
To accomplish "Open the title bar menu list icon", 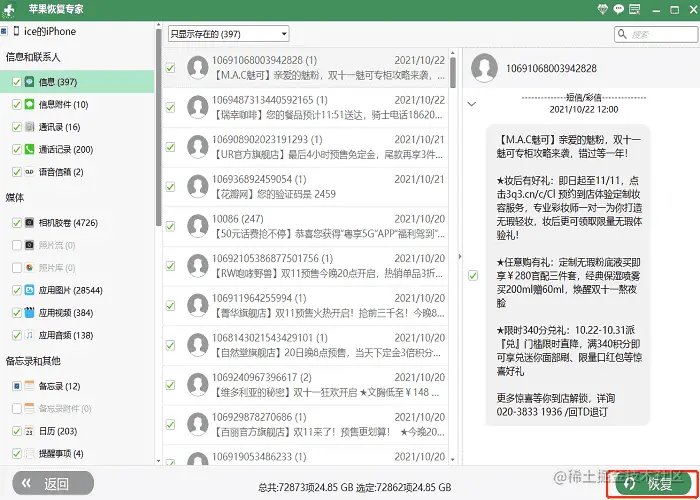I will [634, 9].
